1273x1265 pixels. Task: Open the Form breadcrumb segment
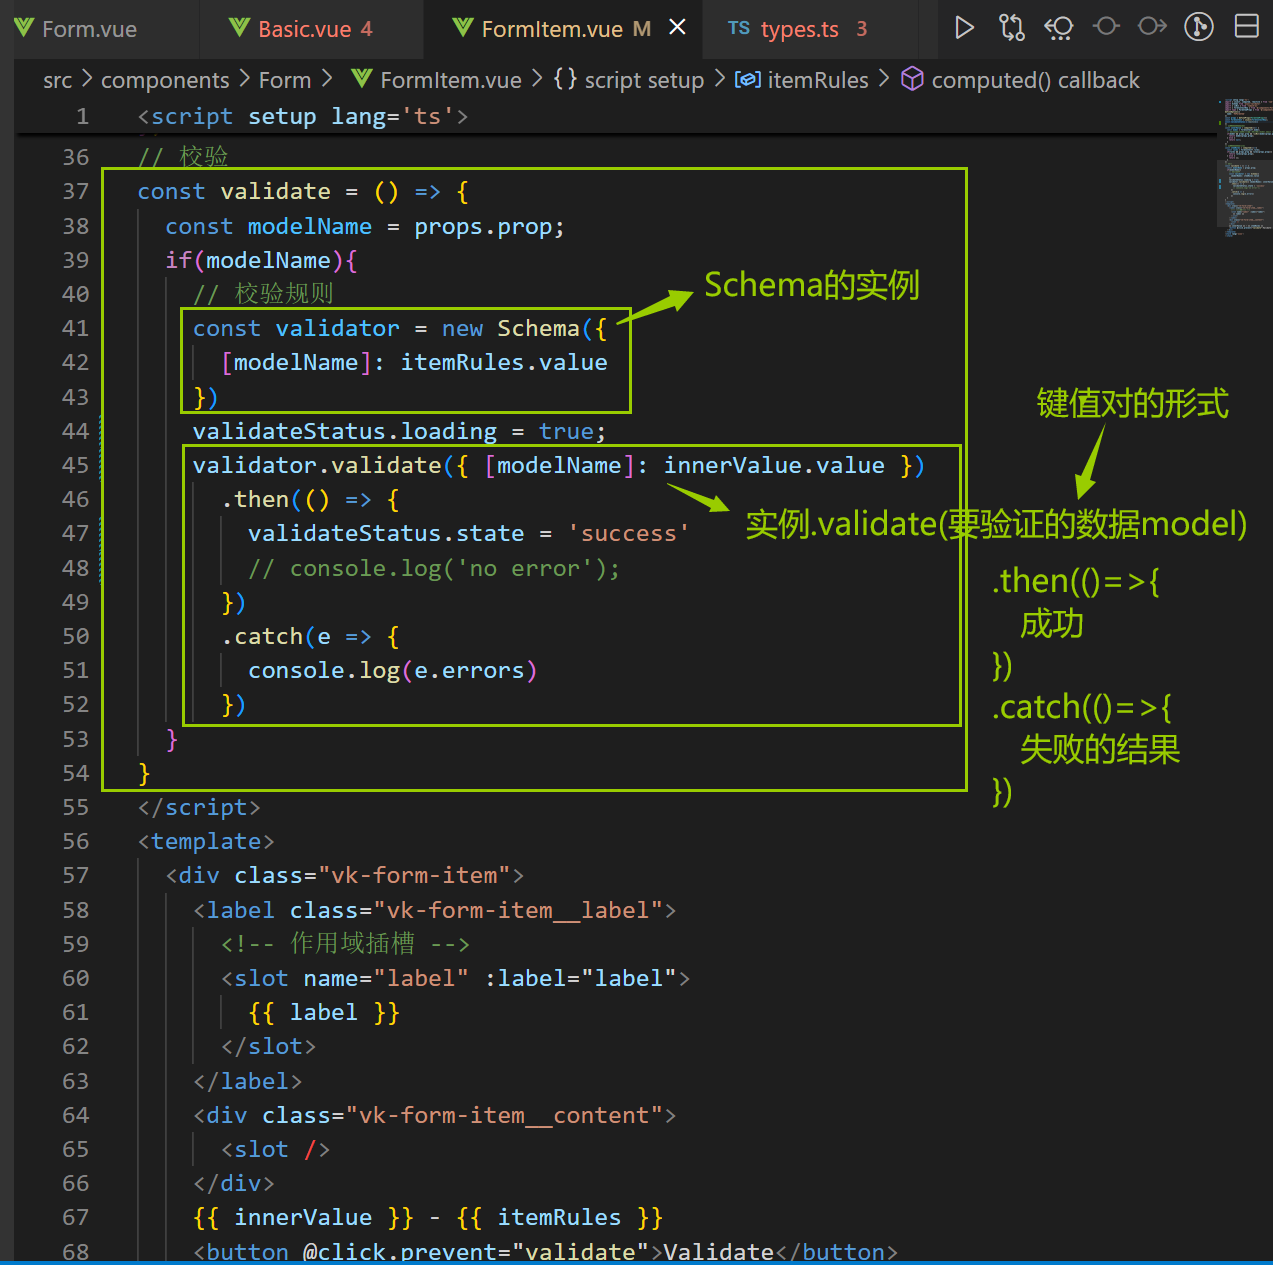[285, 80]
